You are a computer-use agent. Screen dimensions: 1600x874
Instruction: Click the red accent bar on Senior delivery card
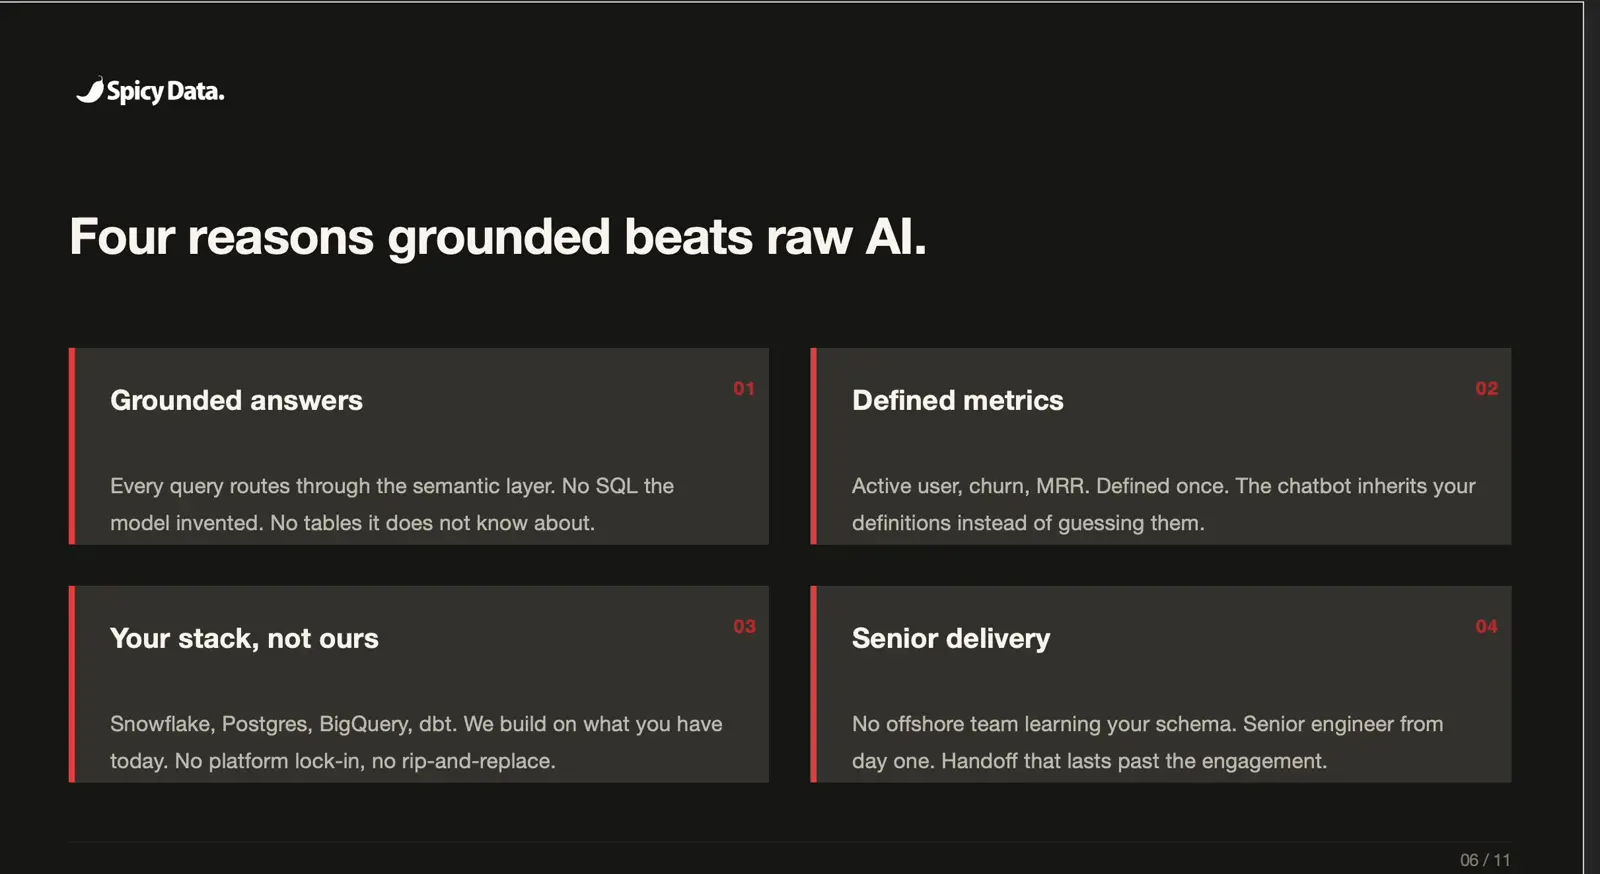tap(814, 684)
